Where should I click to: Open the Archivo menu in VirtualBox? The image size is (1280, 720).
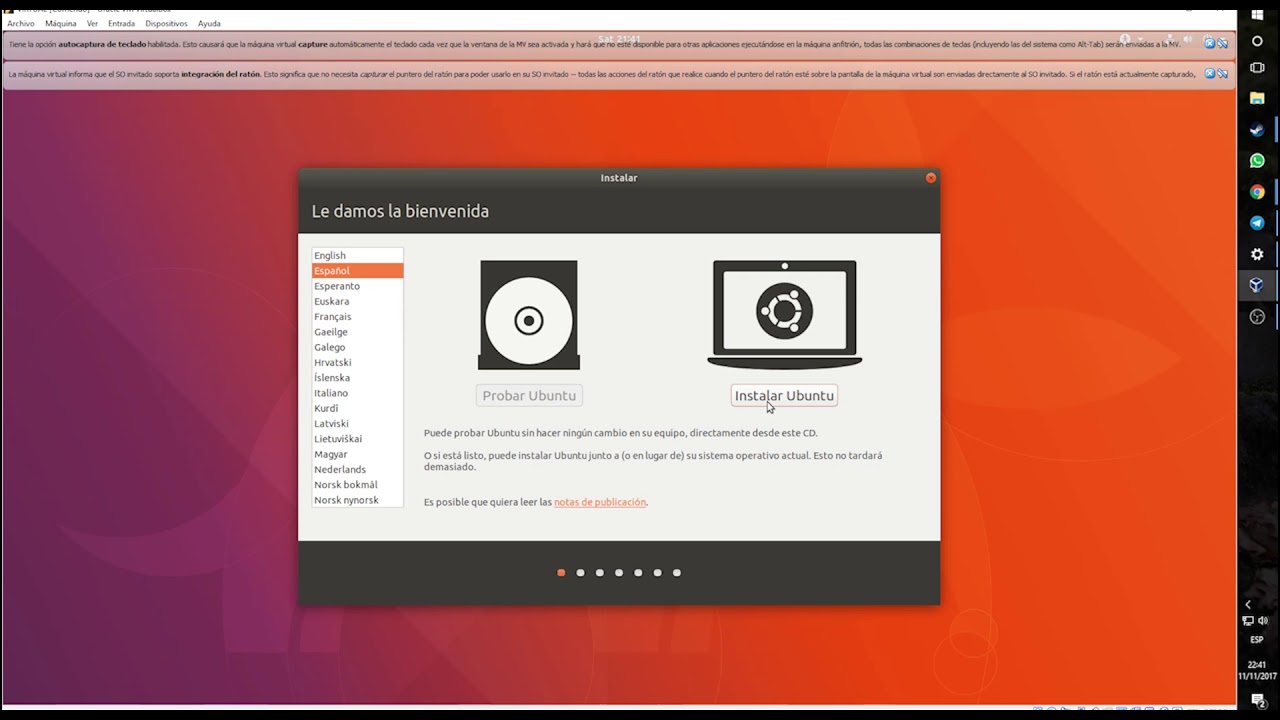point(20,23)
